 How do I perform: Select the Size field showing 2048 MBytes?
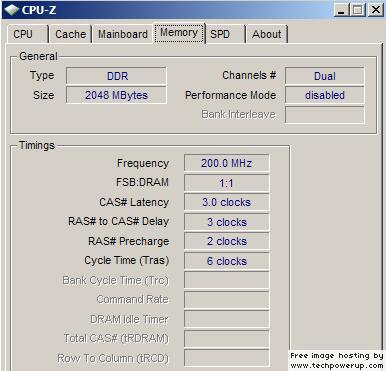[116, 95]
